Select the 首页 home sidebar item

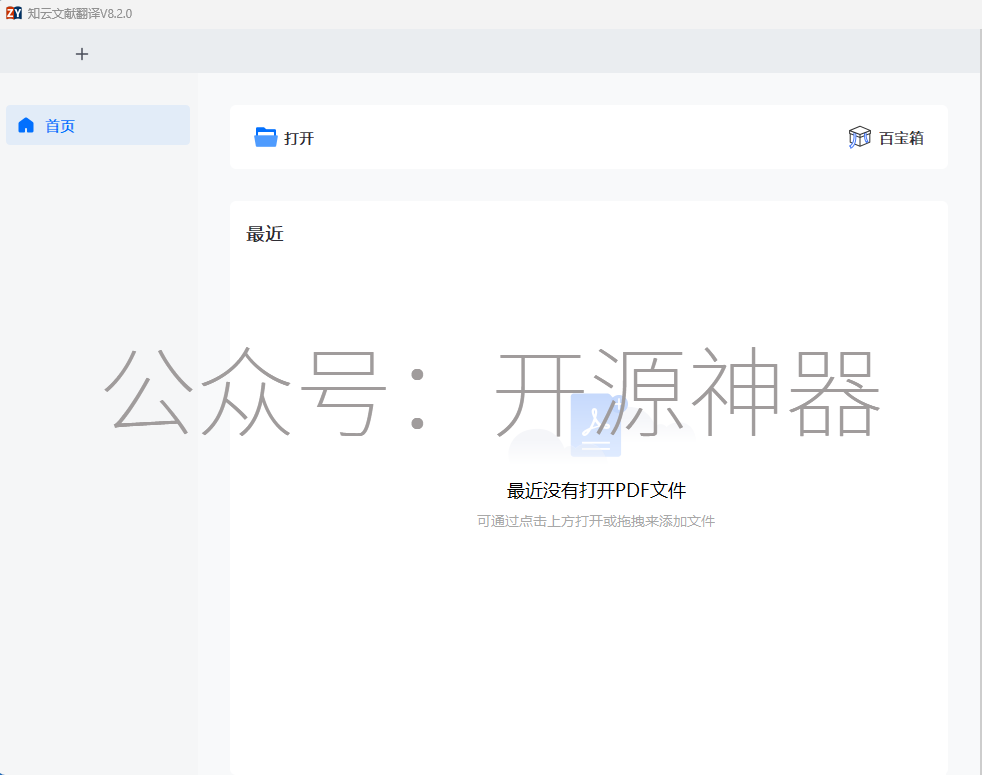pos(98,125)
